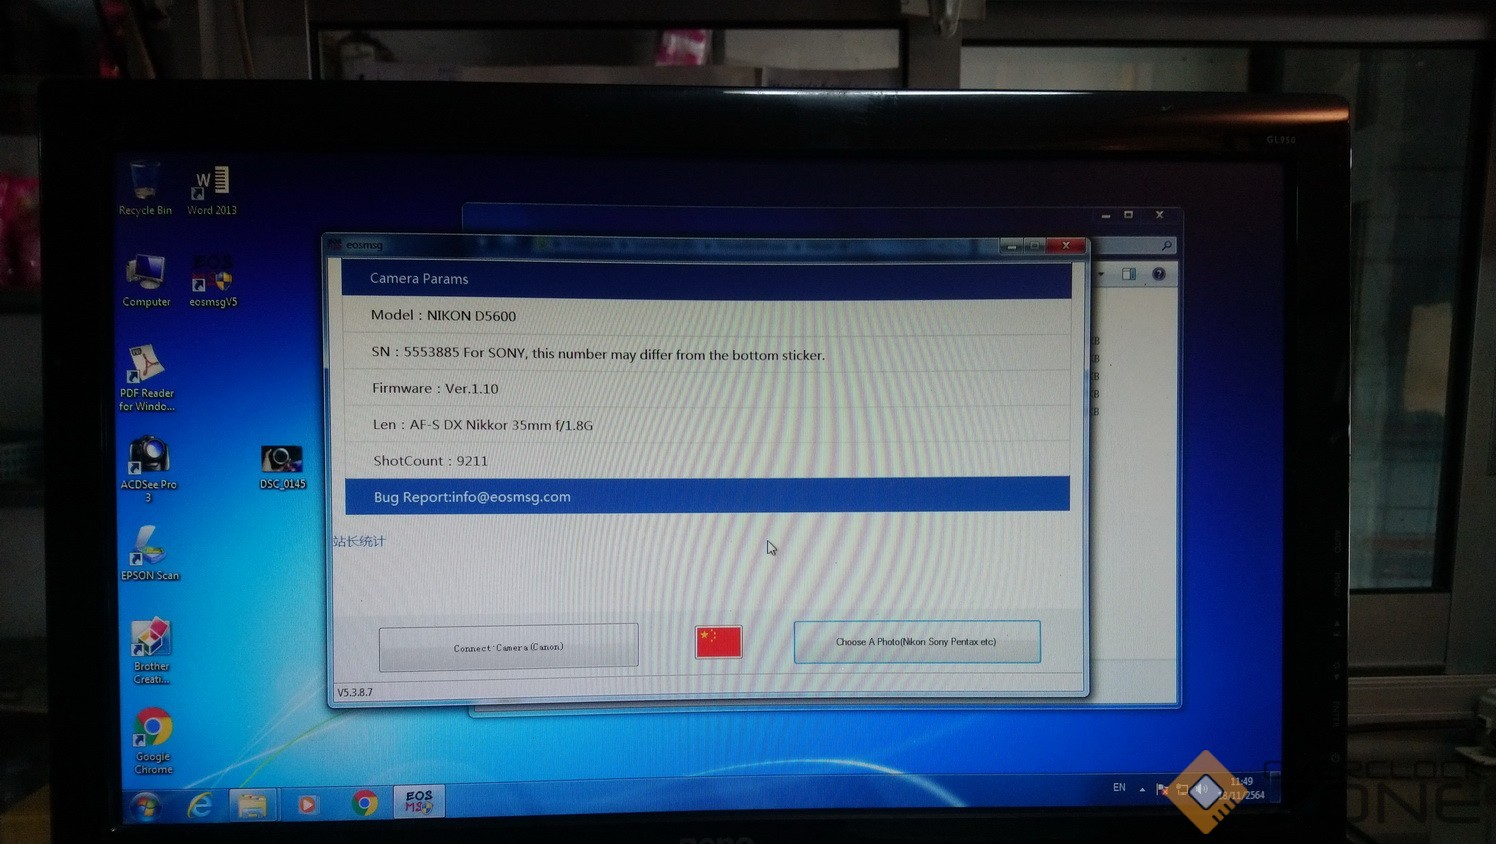The height and width of the screenshot is (844, 1496).
Task: Open the Computer desktop icon
Action: point(146,280)
